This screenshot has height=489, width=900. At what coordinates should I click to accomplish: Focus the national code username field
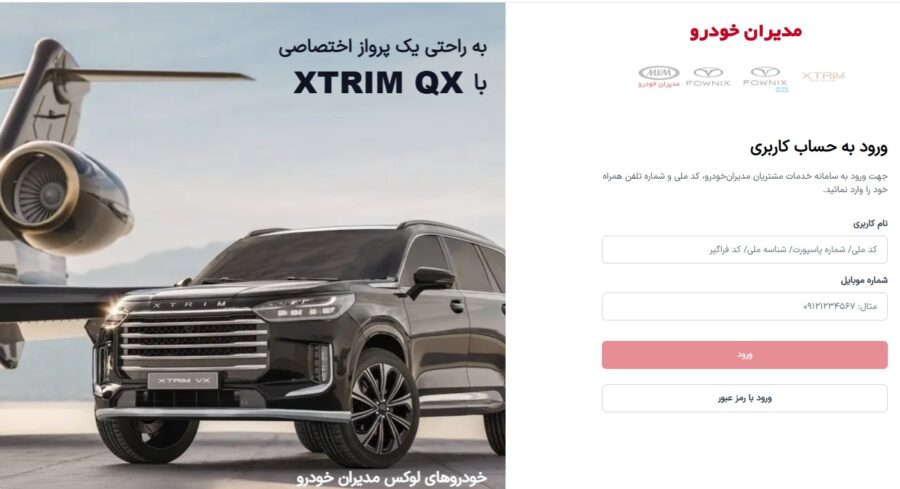744,250
